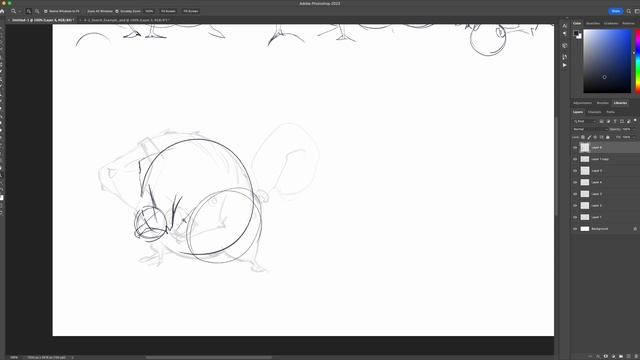The image size is (640, 360).
Task: Click the Create new layer icon
Action: 629,356
